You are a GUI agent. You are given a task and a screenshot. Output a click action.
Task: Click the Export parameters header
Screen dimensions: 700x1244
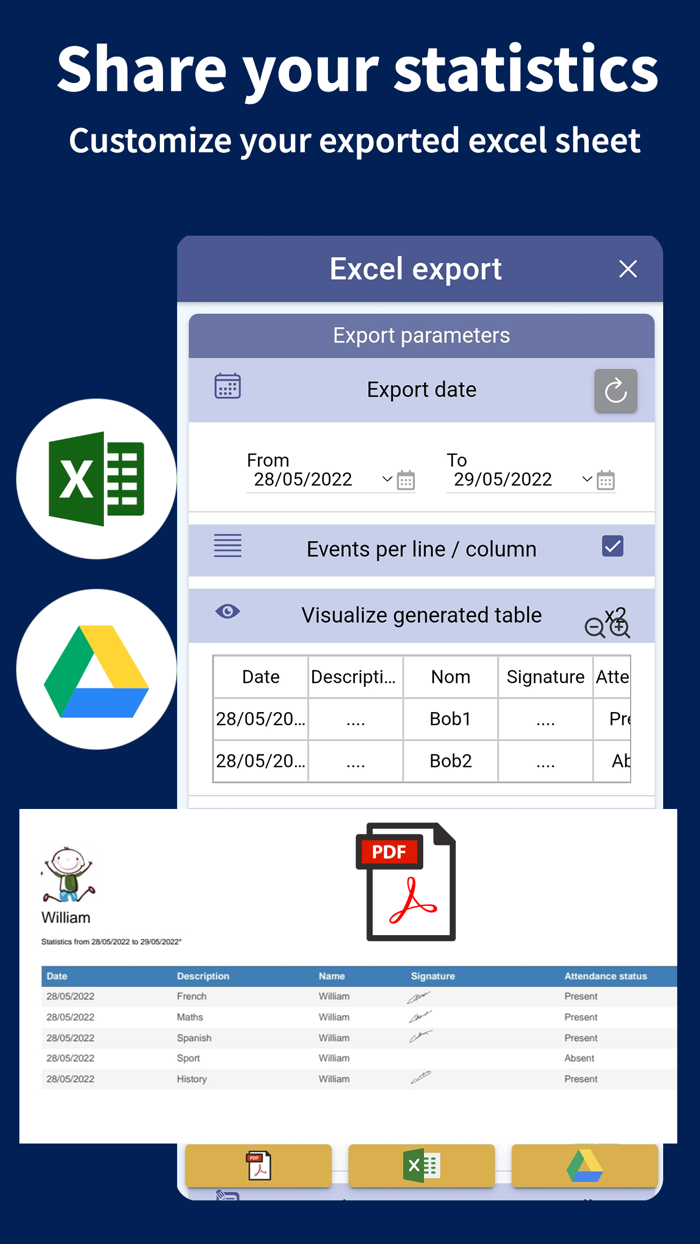(x=422, y=336)
